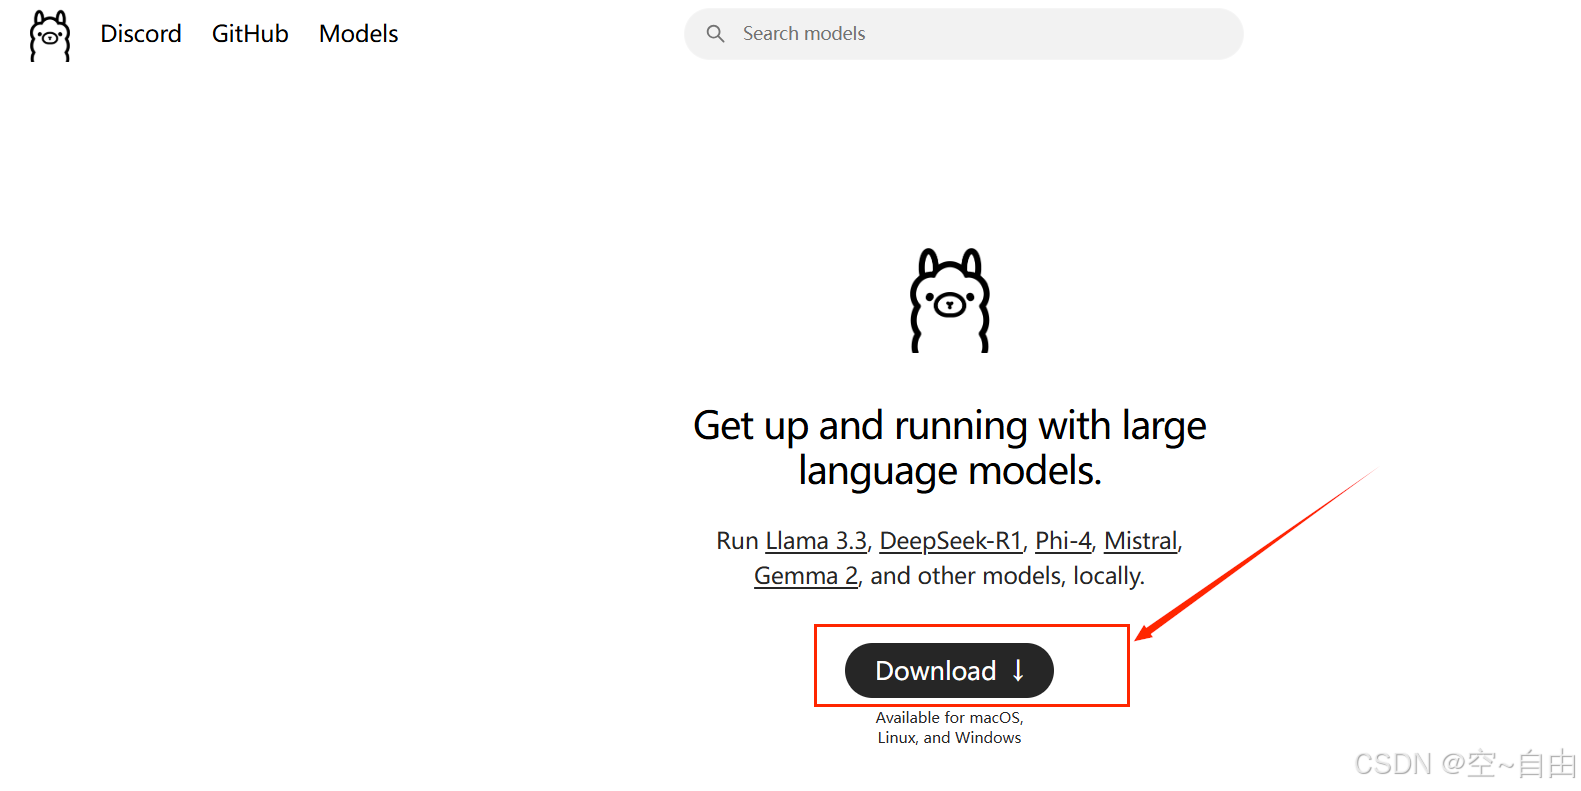
Task: Focus the Search models field
Action: (964, 34)
